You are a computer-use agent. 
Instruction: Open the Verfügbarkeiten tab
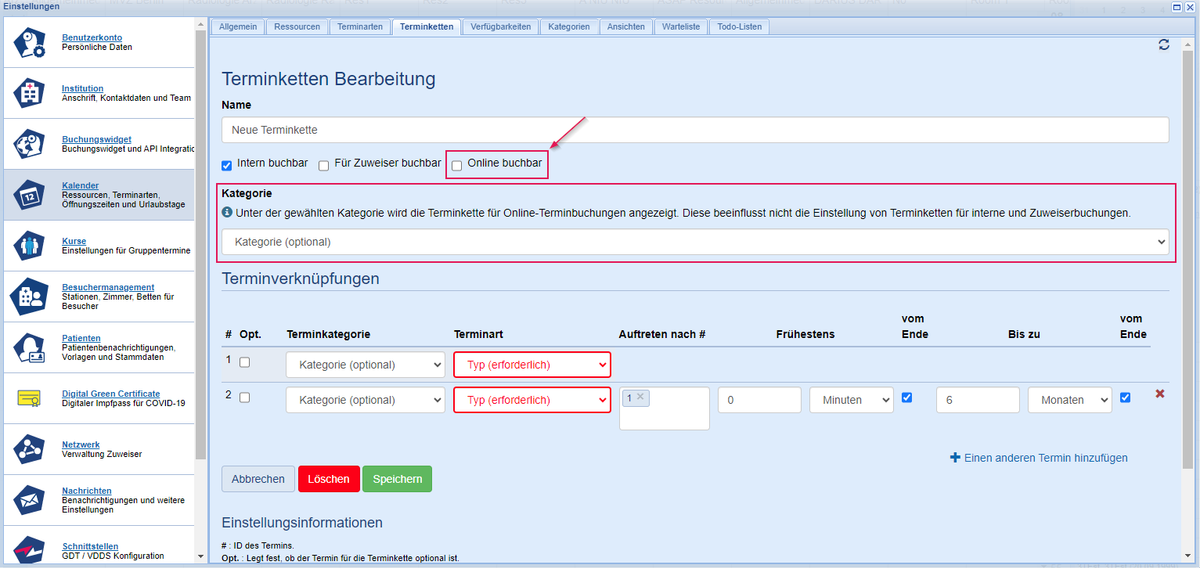502,27
